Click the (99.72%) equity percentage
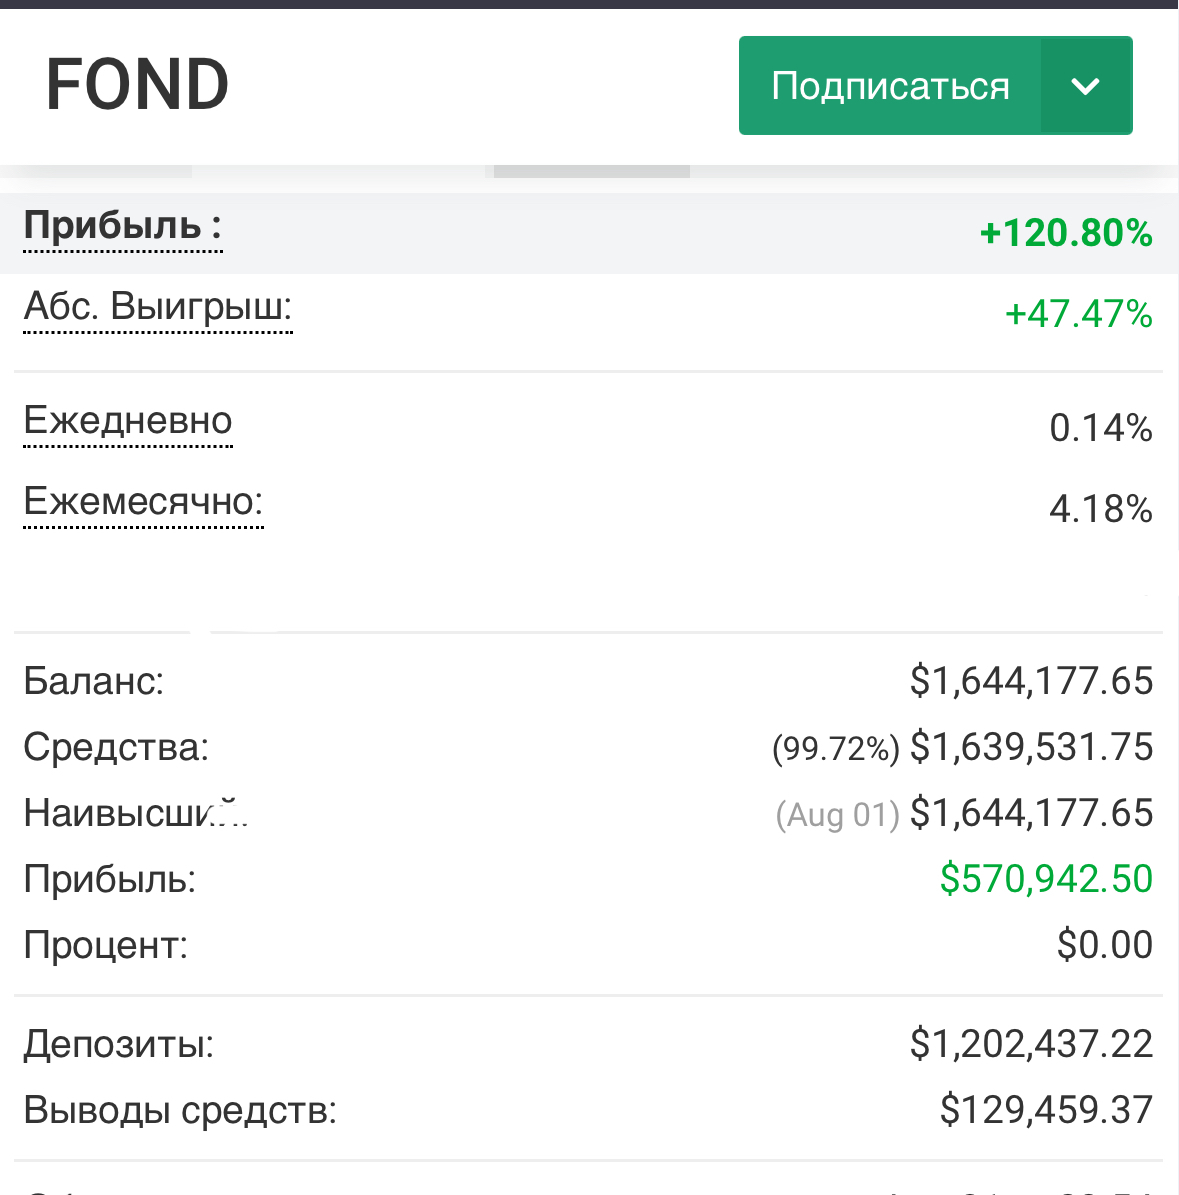The image size is (1179, 1195). tap(836, 748)
